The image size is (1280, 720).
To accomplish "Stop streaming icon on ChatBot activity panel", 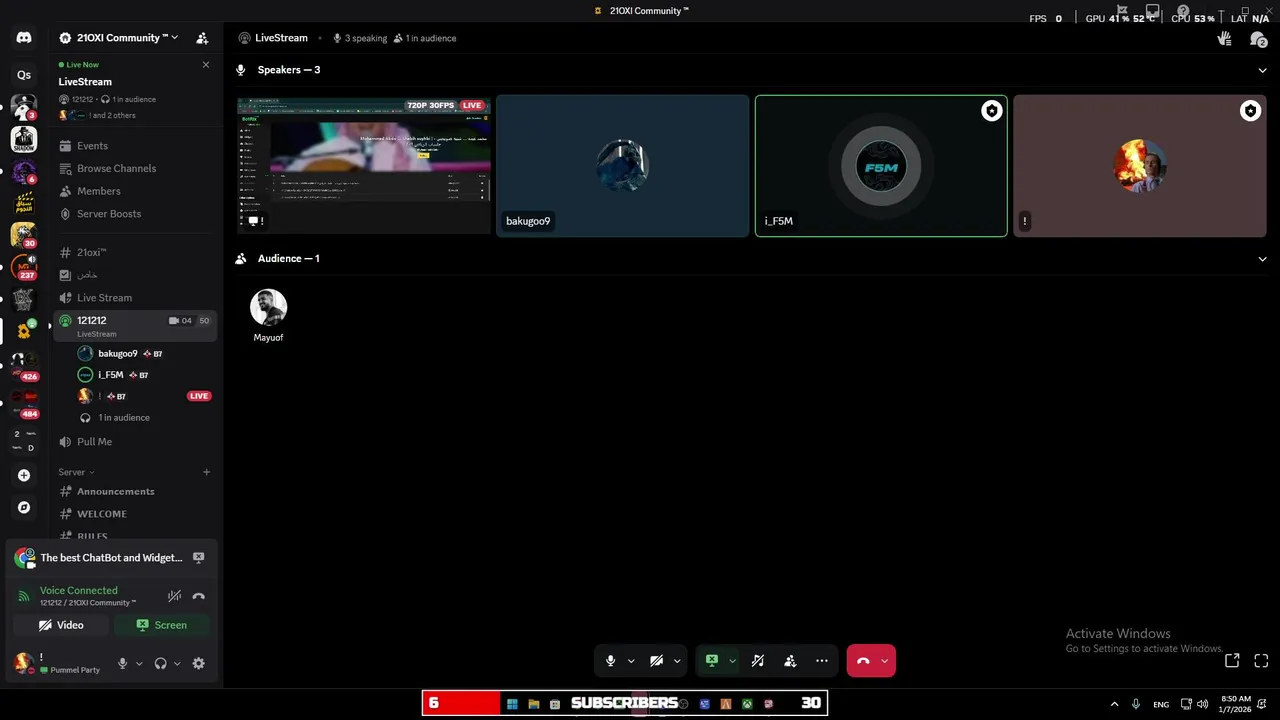I will 198,558.
